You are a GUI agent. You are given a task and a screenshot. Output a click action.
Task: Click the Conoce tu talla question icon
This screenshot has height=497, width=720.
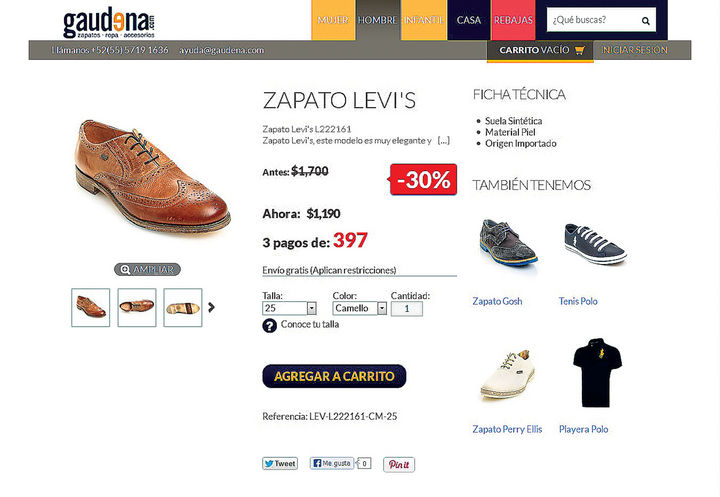click(270, 325)
